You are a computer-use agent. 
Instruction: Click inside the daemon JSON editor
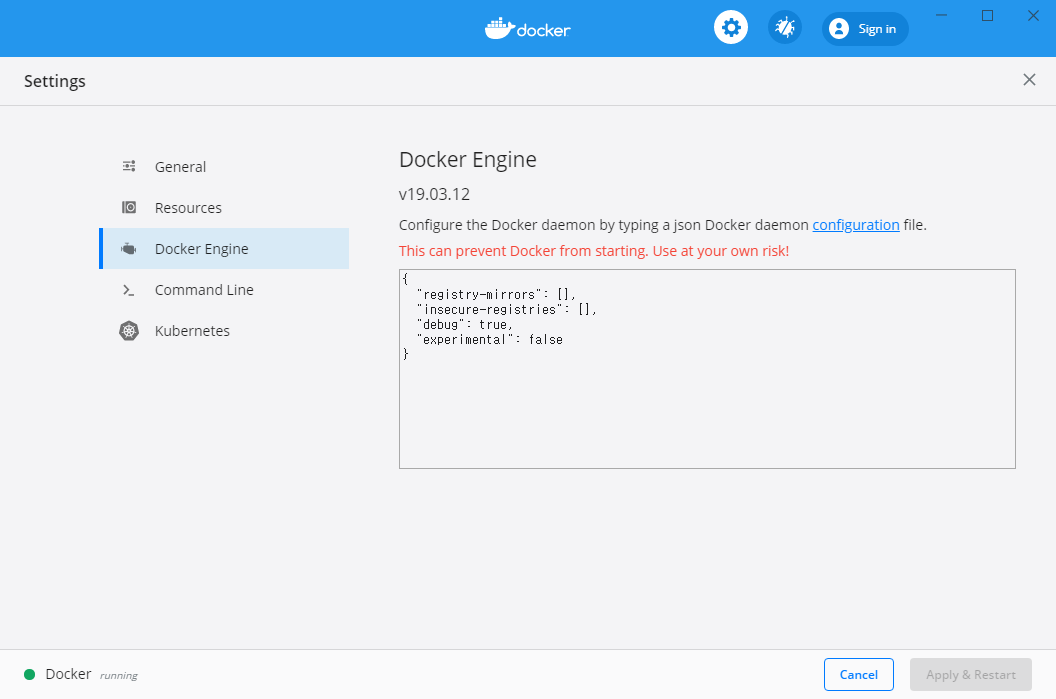pyautogui.click(x=707, y=369)
